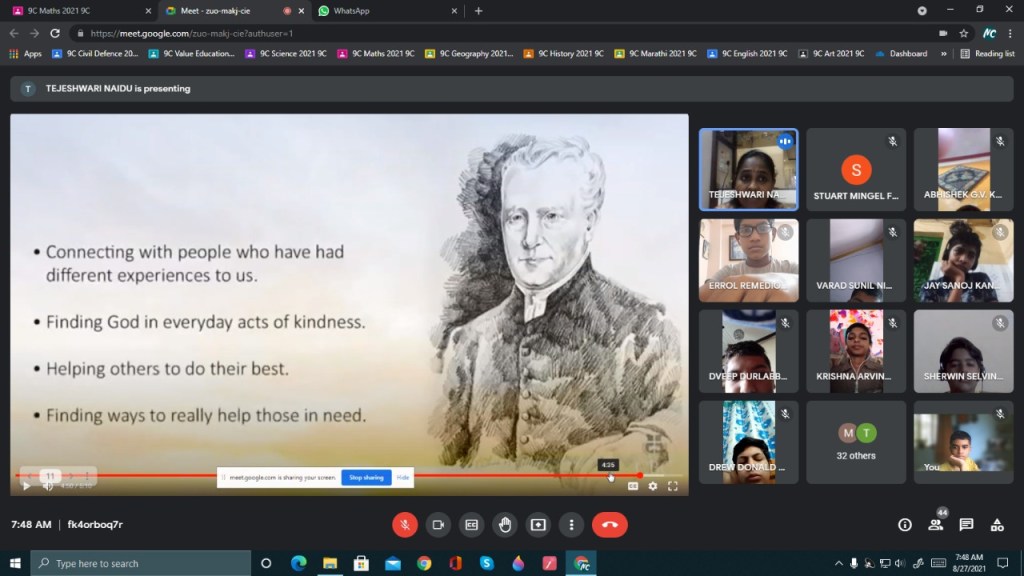Open the chat with everyone panel
The height and width of the screenshot is (576, 1024).
click(966, 524)
